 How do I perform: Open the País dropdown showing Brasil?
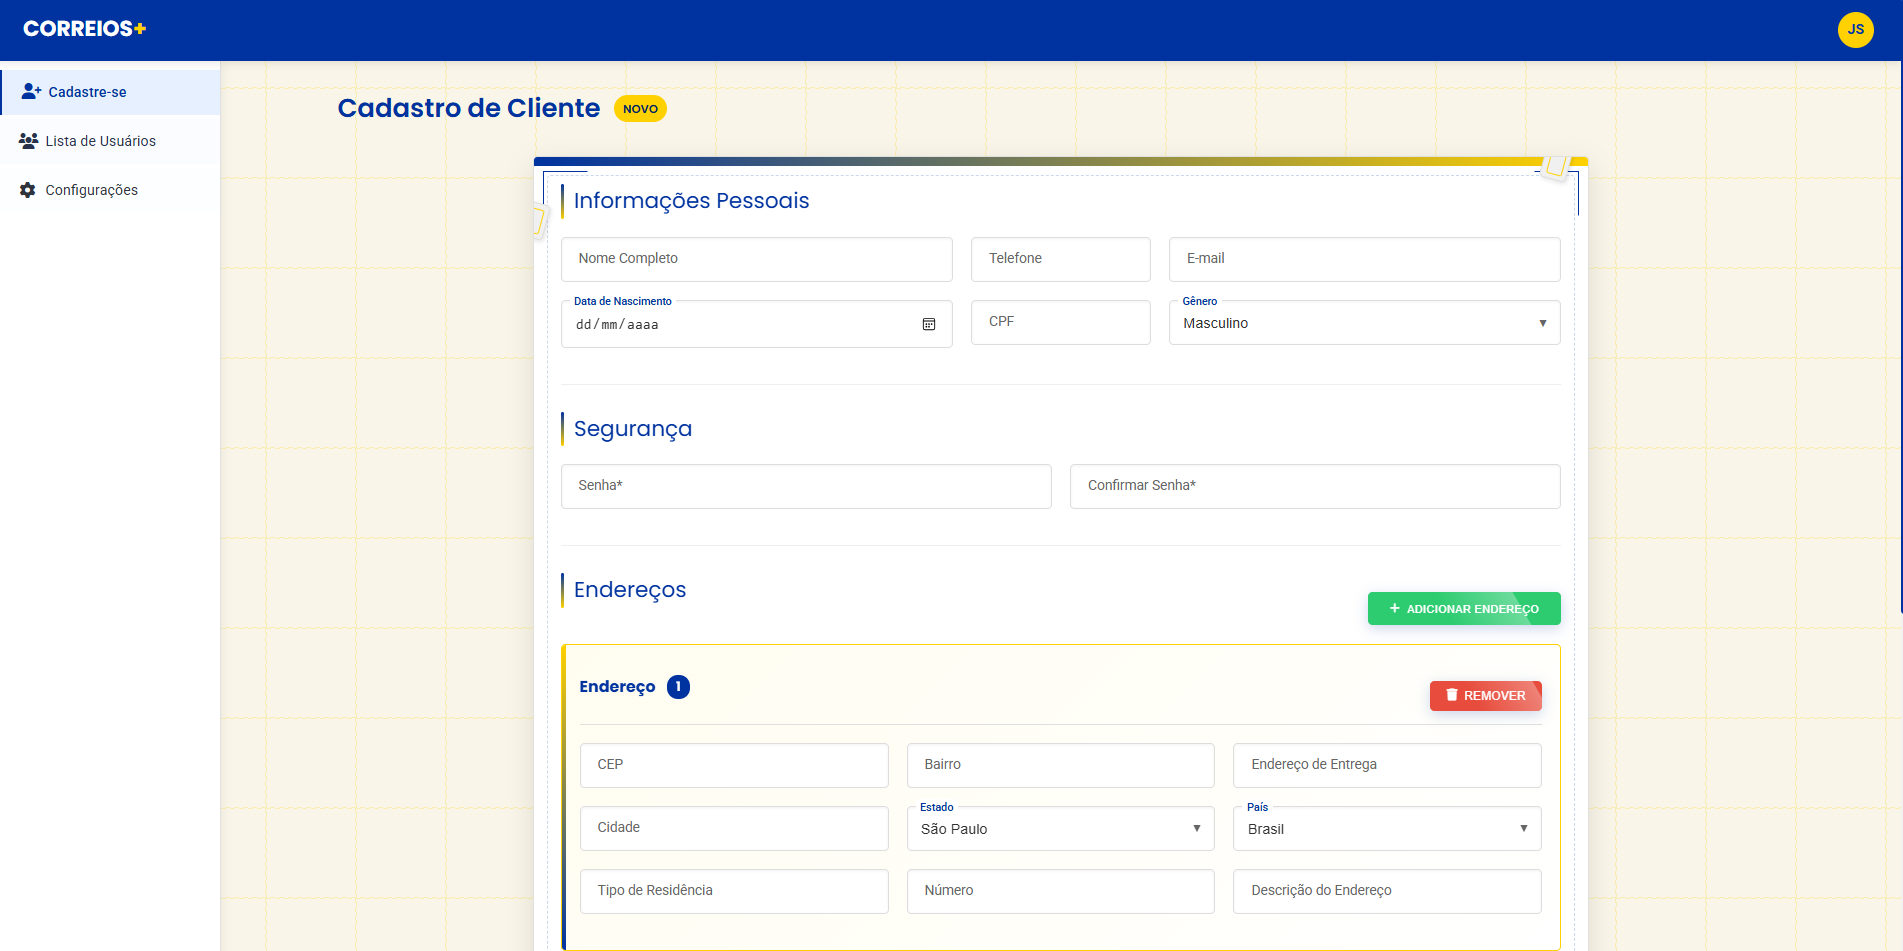(1386, 829)
